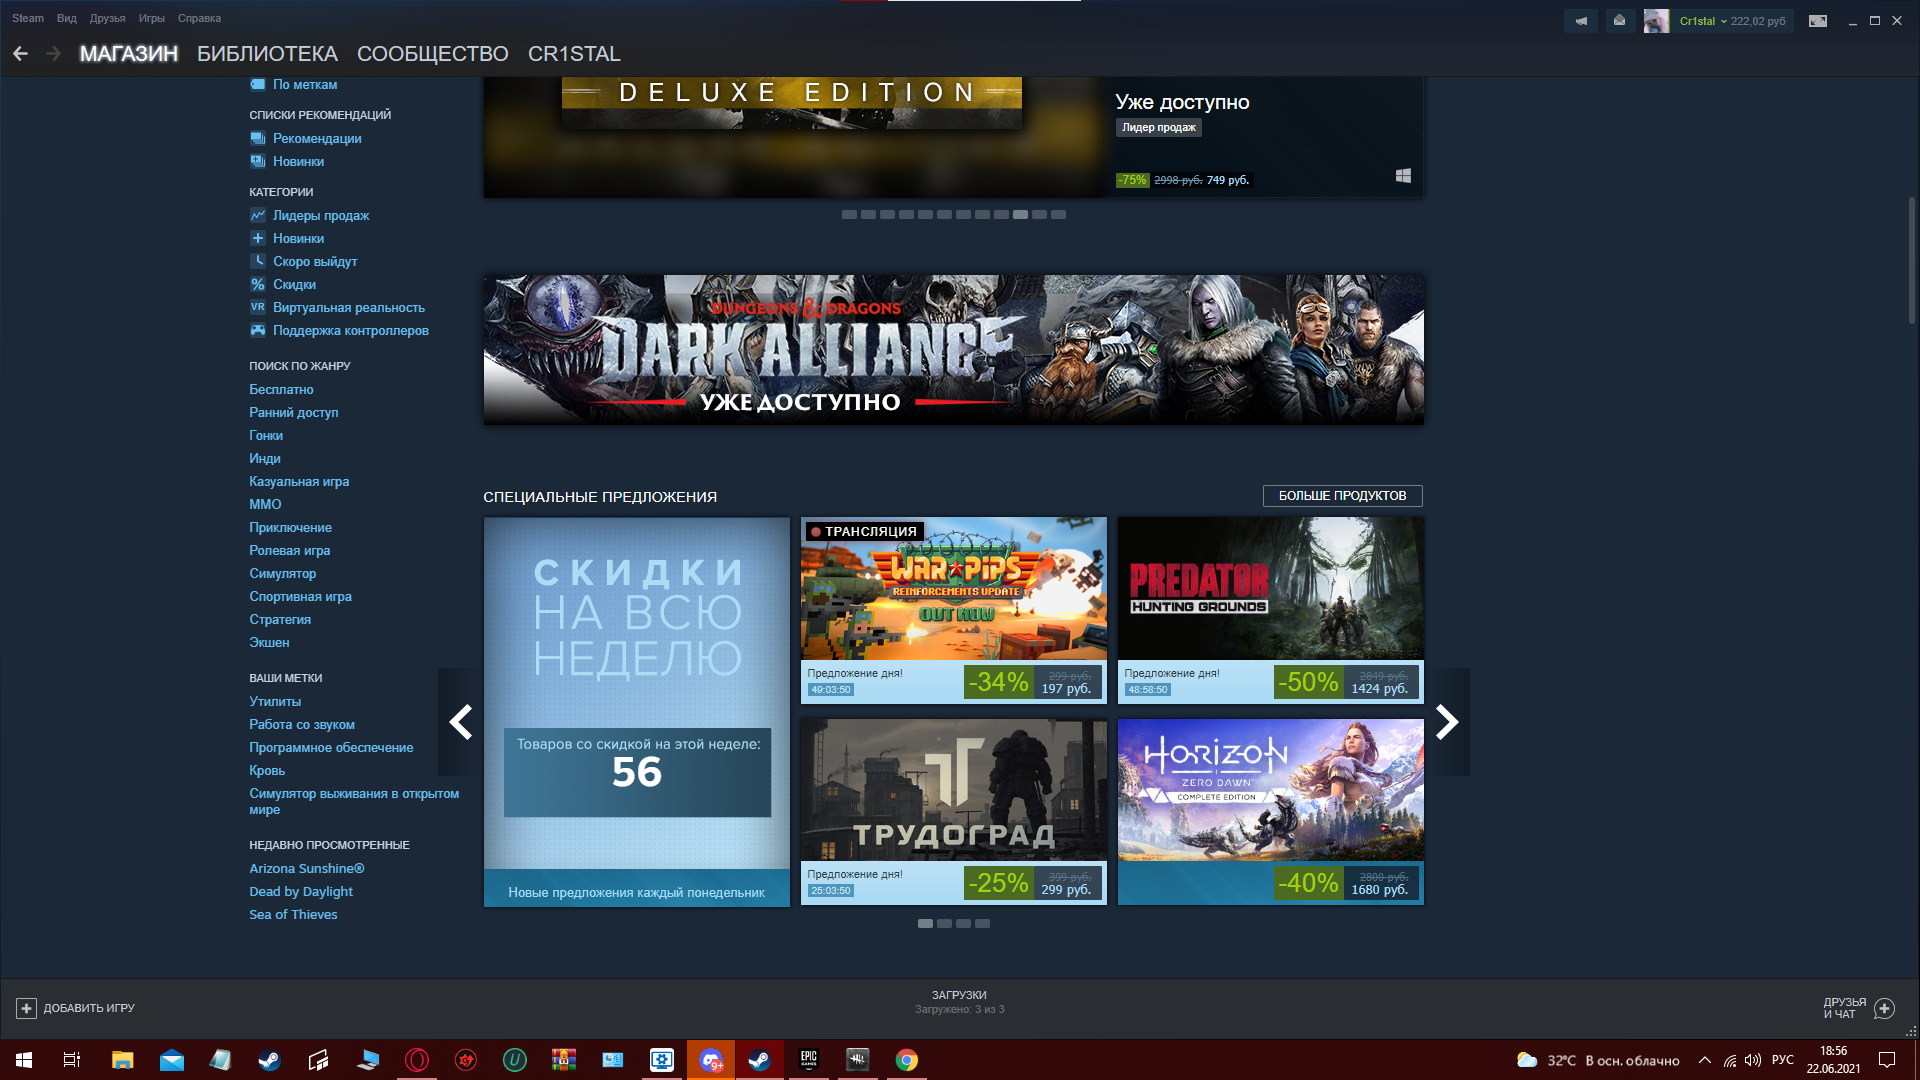Open the Вид menu
The height and width of the screenshot is (1080, 1920).
67,18
